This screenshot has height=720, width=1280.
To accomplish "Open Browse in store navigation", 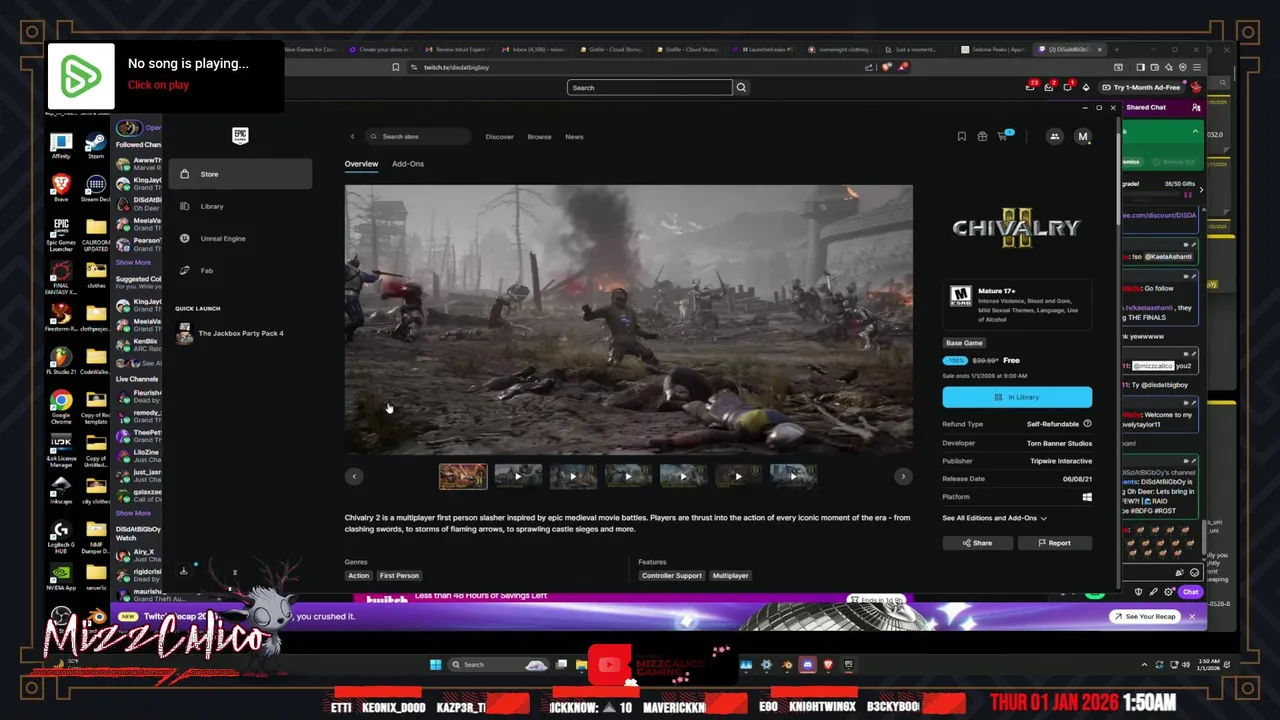I will [x=539, y=137].
